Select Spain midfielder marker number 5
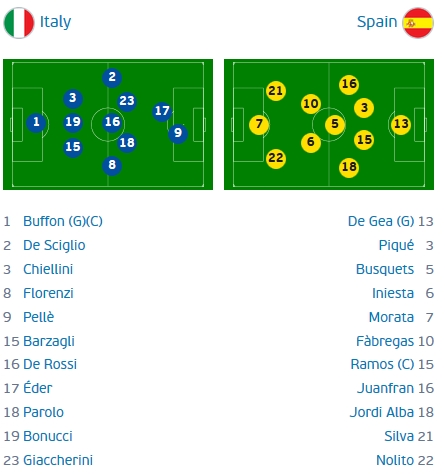Image resolution: width=445 pixels, height=474 pixels. tap(335, 124)
